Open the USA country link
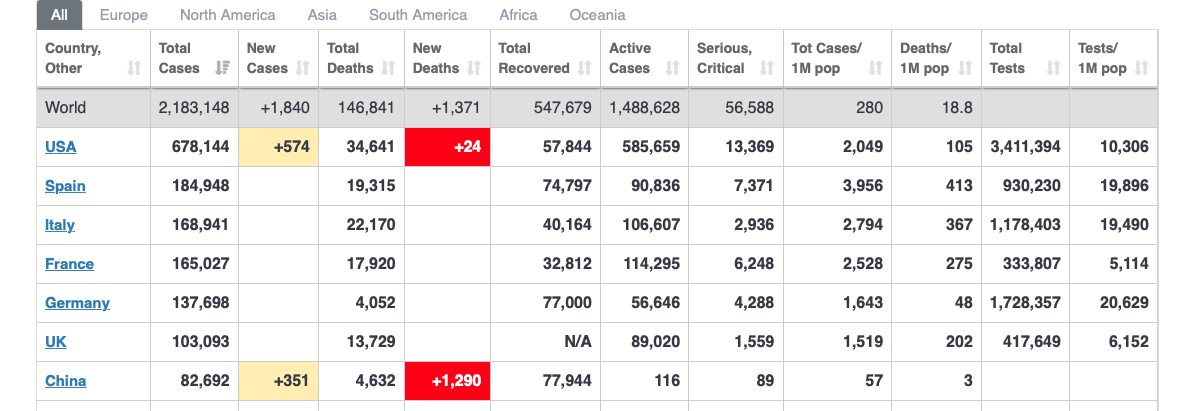 click(x=61, y=147)
